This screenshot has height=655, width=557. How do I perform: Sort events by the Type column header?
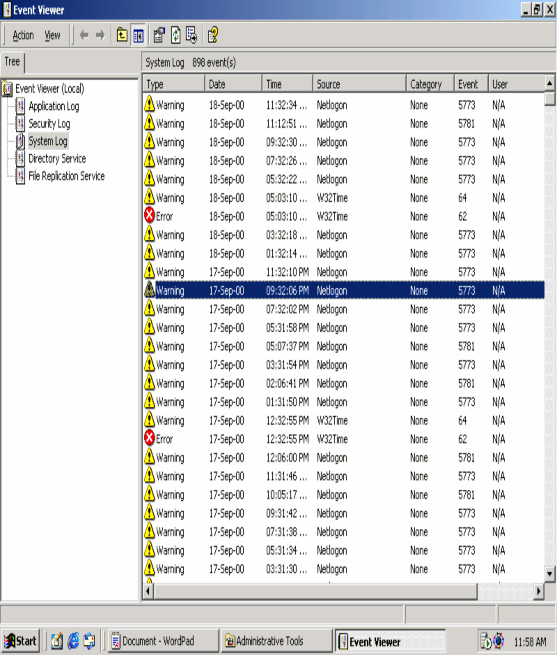[x=174, y=84]
